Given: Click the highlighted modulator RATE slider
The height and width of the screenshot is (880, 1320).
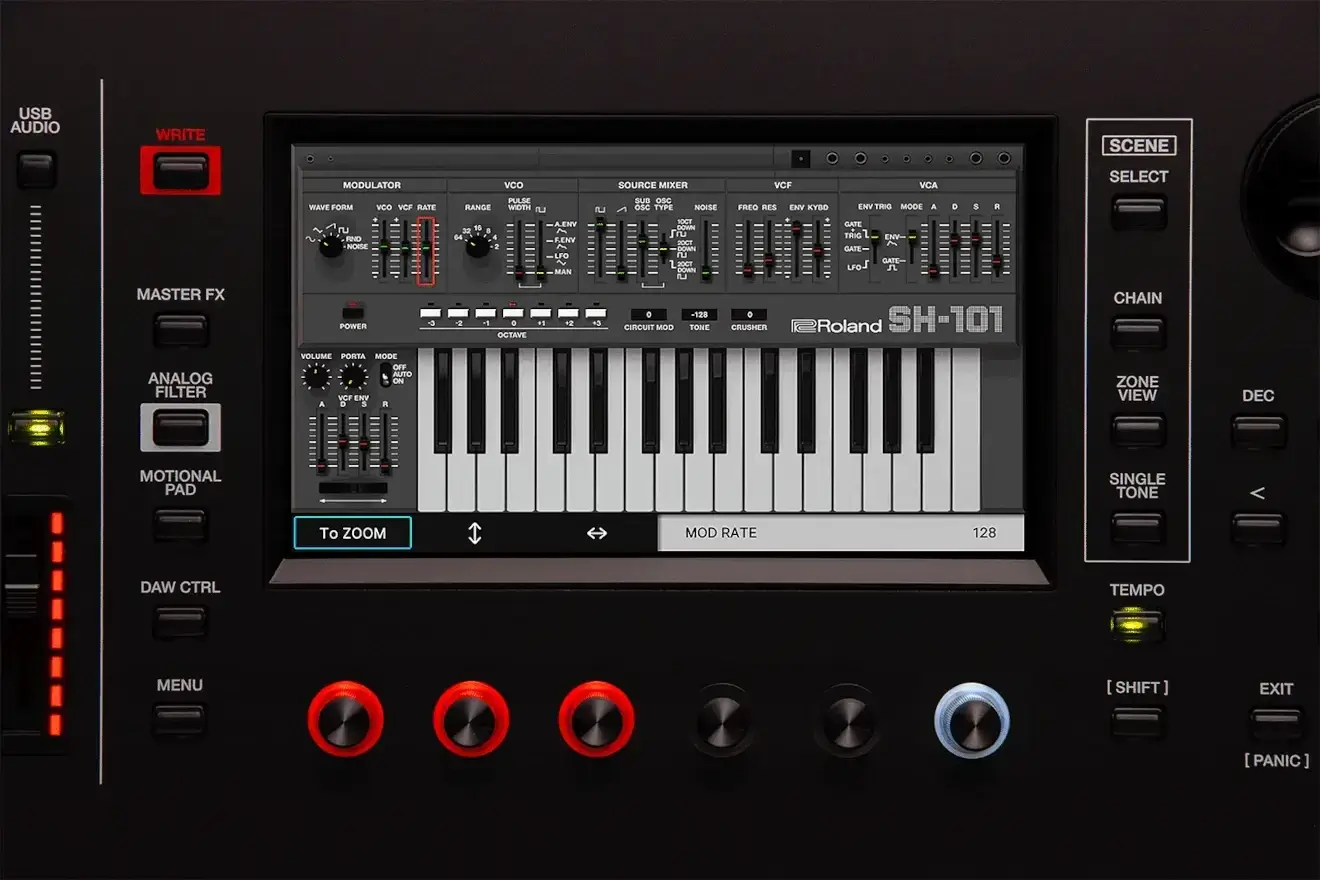Looking at the screenshot, I should [x=427, y=249].
